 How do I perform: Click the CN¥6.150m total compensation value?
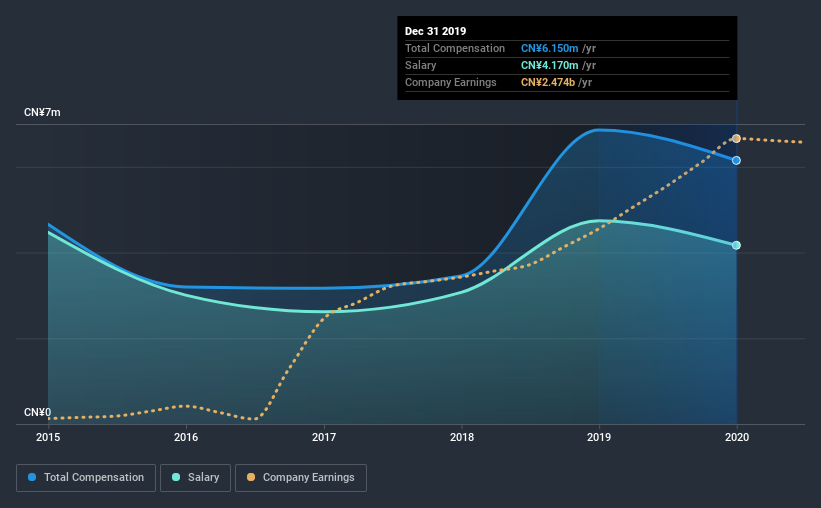[x=549, y=48]
